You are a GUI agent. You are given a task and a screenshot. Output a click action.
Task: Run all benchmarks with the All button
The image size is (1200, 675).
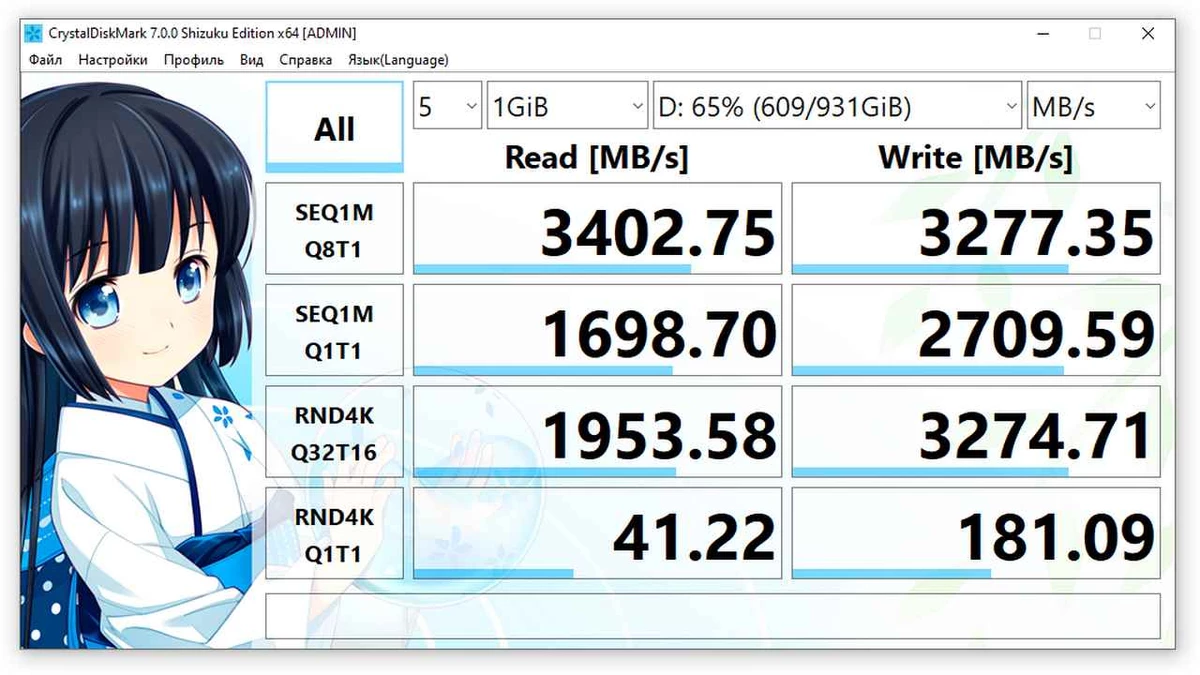tap(334, 127)
